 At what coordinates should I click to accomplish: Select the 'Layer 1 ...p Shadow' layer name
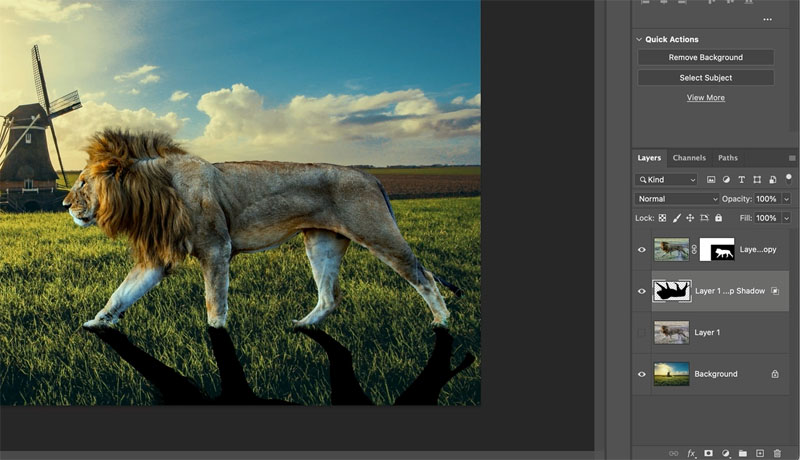730,291
